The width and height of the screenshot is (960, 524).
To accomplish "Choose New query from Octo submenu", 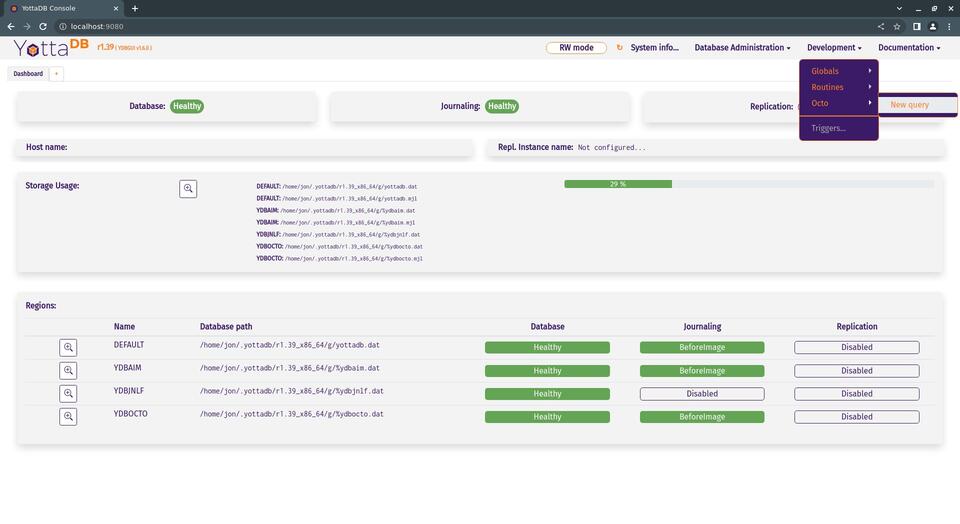I will pos(917,105).
